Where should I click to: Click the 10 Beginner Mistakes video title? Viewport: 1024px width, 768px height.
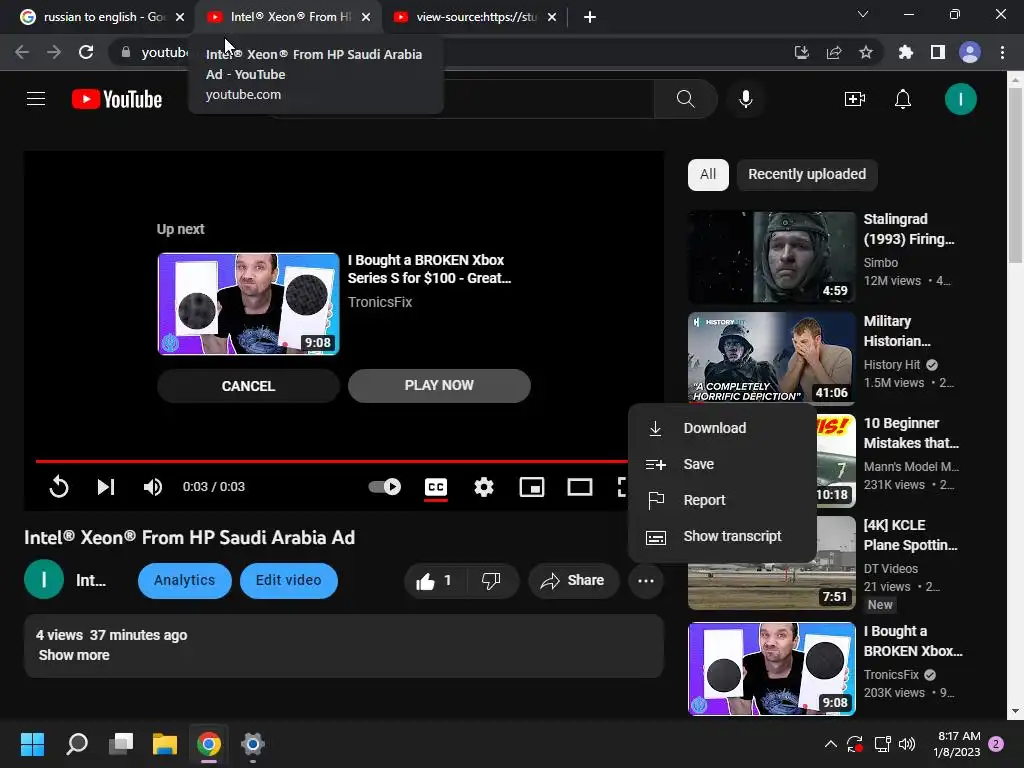911,433
